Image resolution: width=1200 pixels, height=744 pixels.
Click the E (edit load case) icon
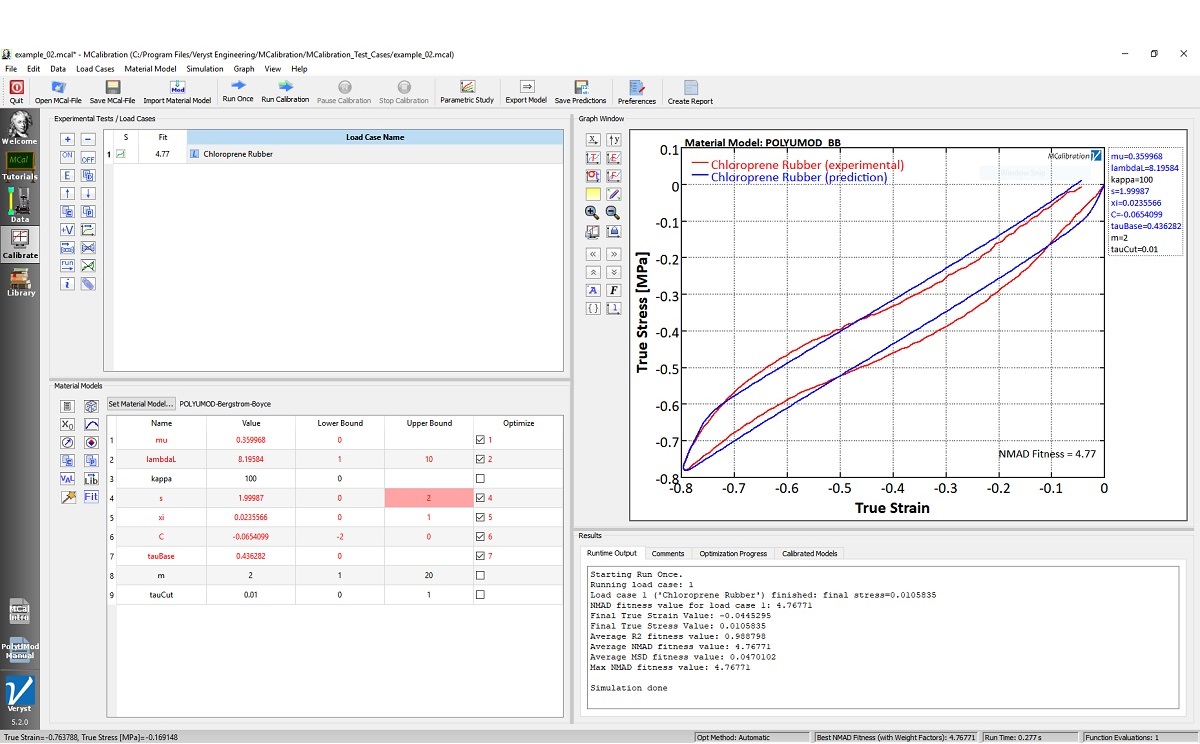coord(67,175)
